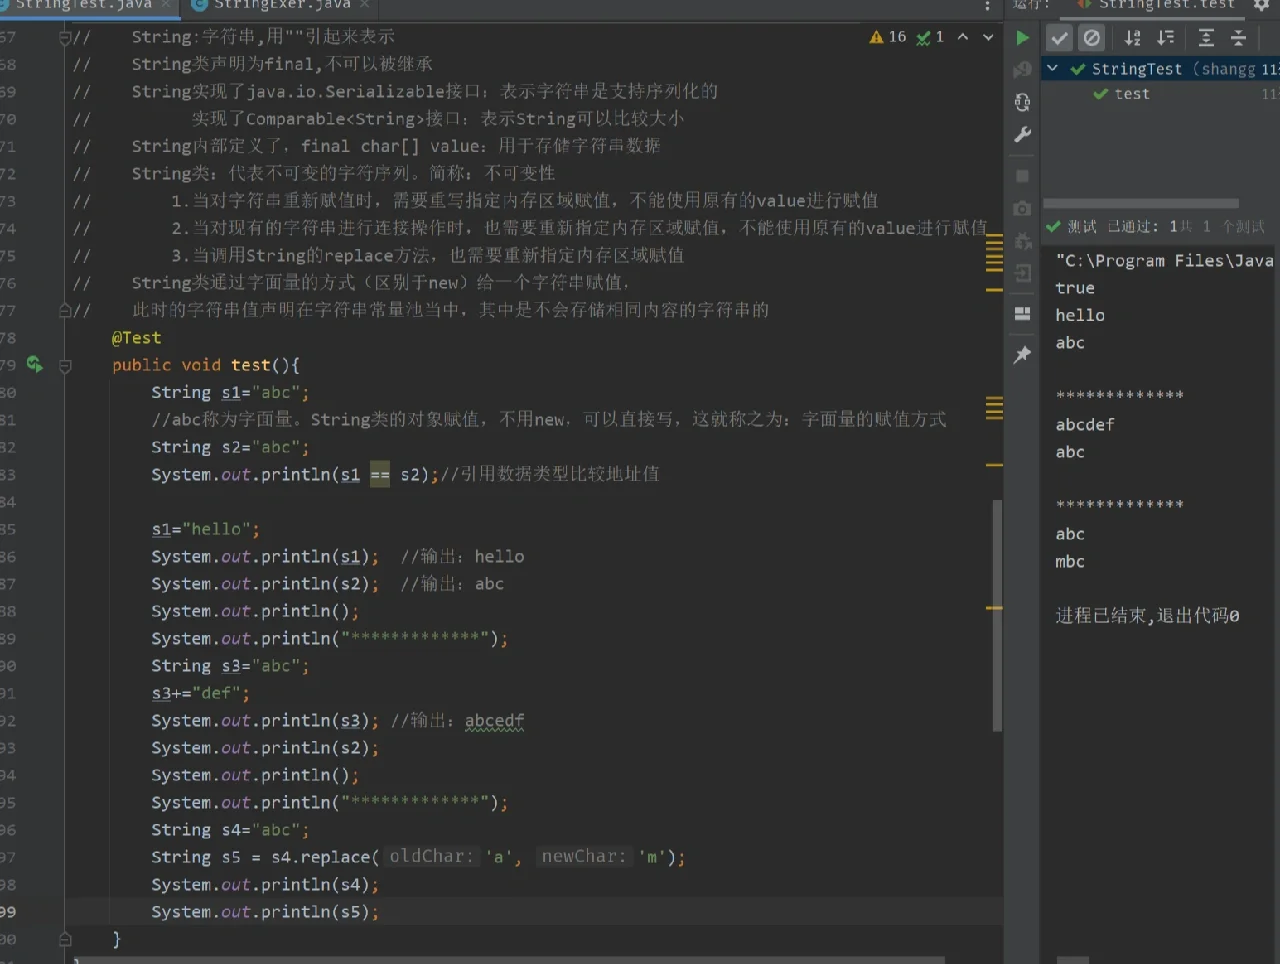Image resolution: width=1280 pixels, height=964 pixels.
Task: Click fold end marker at 此时的字符串值 comment line
Action: point(64,311)
